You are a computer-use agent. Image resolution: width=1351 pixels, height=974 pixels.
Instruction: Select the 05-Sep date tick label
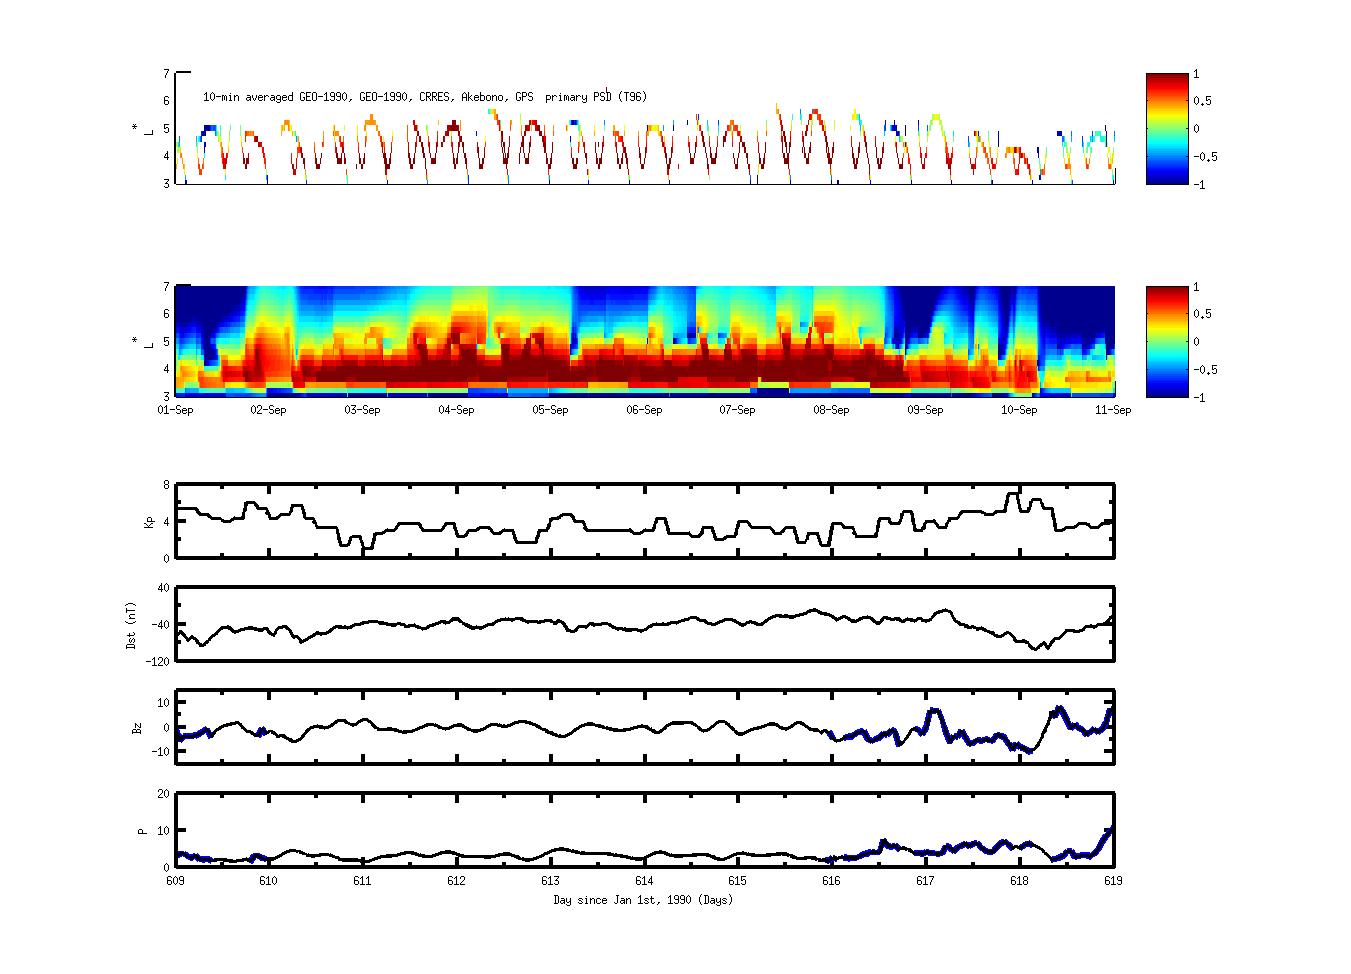point(550,410)
